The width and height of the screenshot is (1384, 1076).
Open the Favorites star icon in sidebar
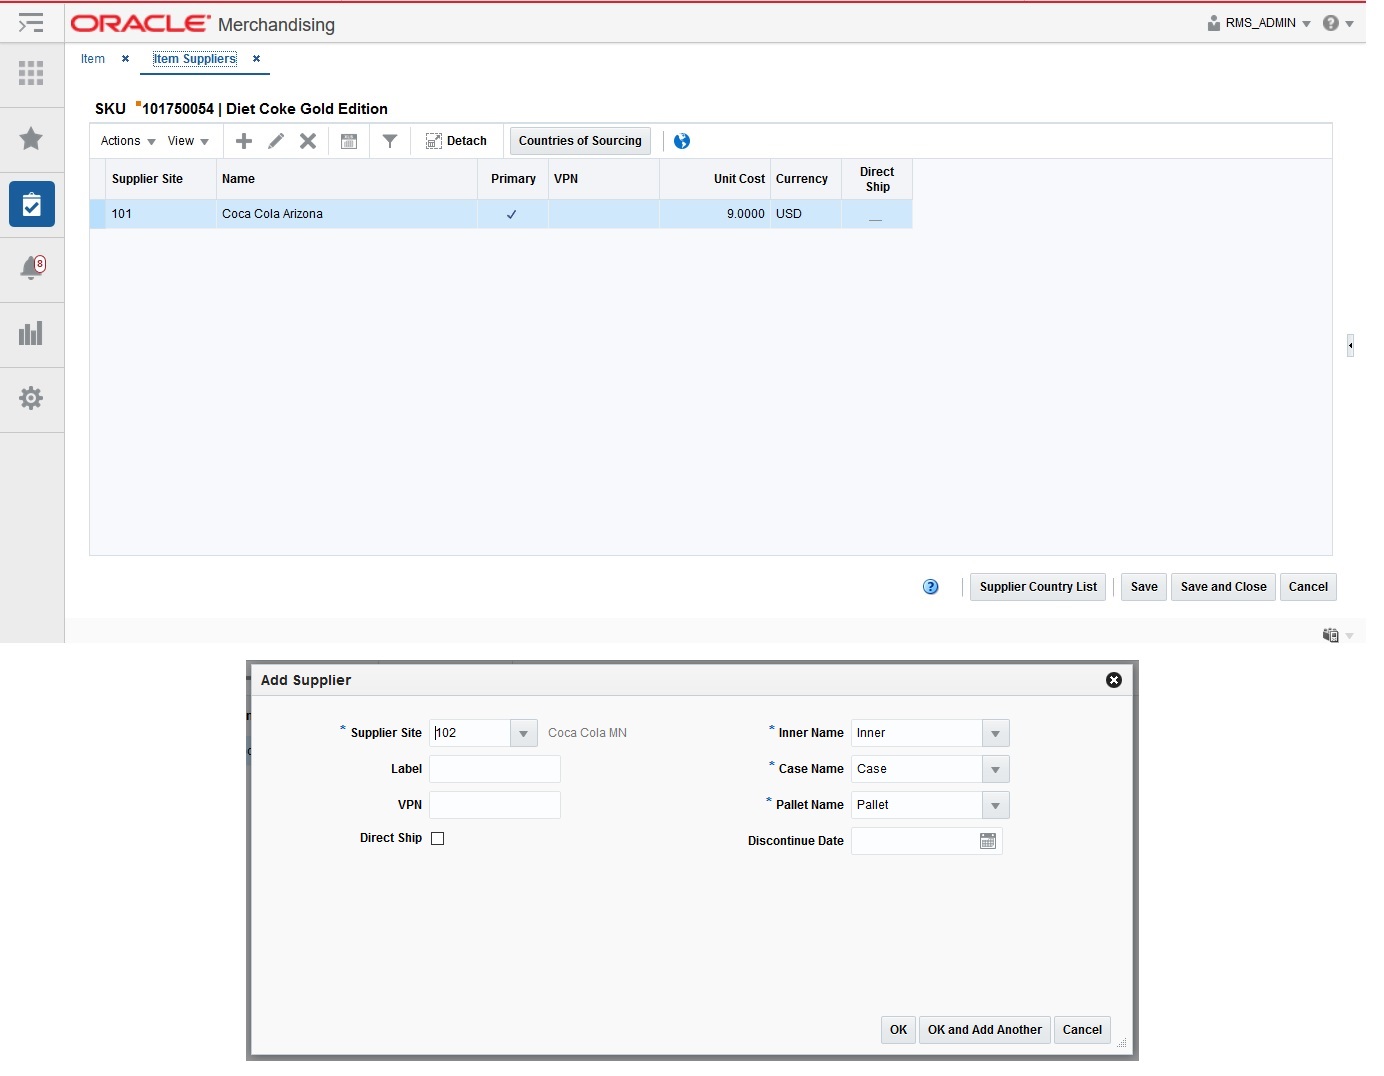tap(31, 138)
